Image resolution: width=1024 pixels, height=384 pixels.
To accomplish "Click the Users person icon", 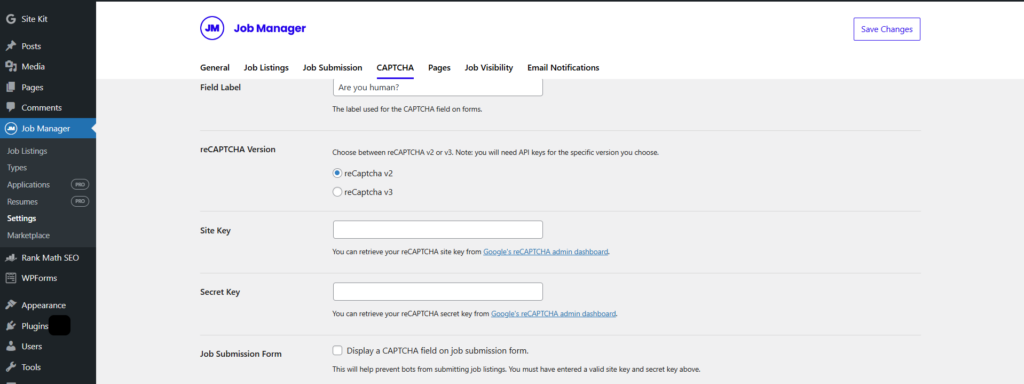I will click(x=10, y=346).
